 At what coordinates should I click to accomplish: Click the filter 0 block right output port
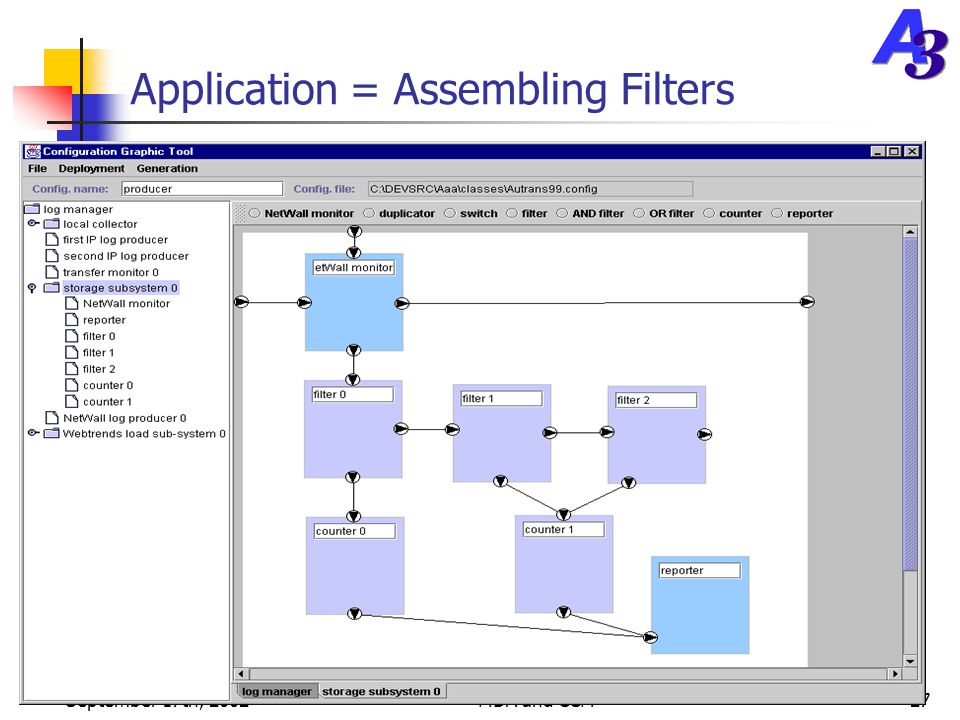coord(401,429)
